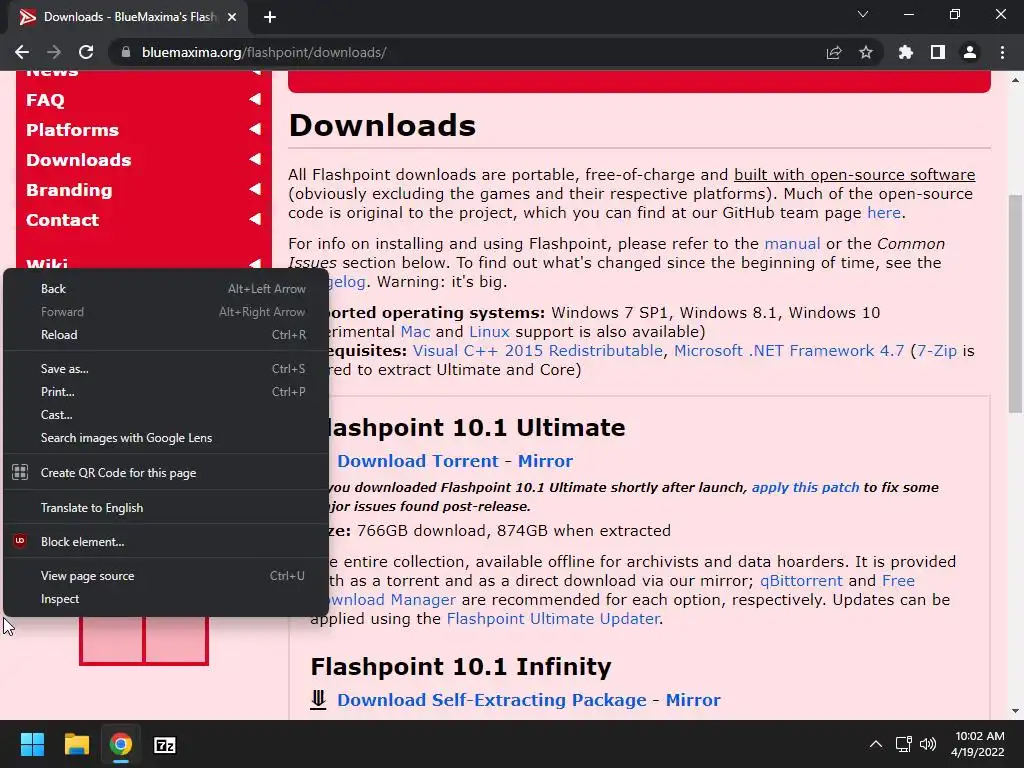Screen dimensions: 1024x768
Task: Click the Chrome taskbar icon
Action: (x=121, y=744)
